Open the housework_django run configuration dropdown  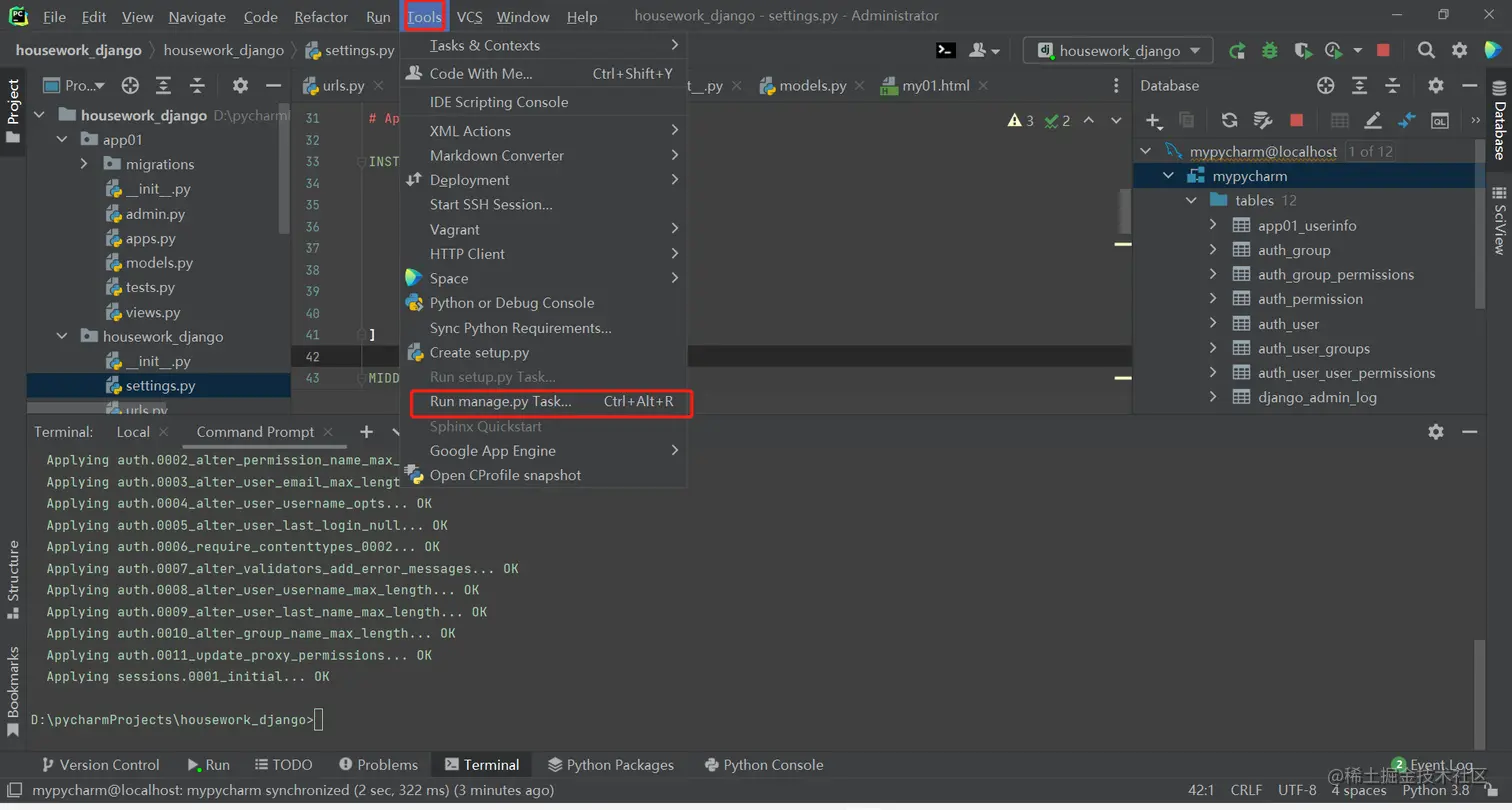(x=1118, y=50)
